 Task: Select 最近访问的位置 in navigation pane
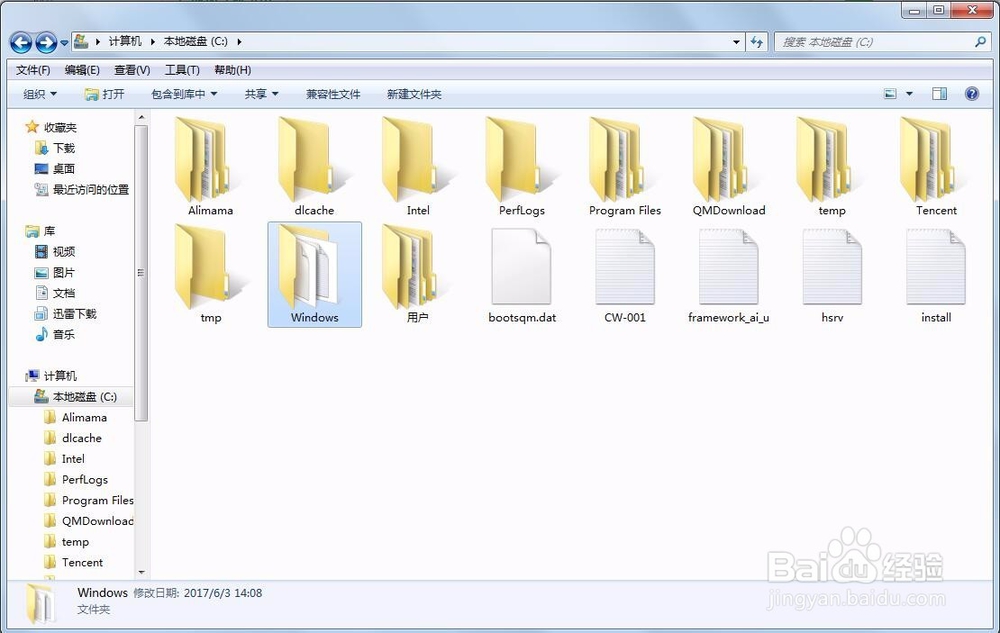[x=91, y=189]
